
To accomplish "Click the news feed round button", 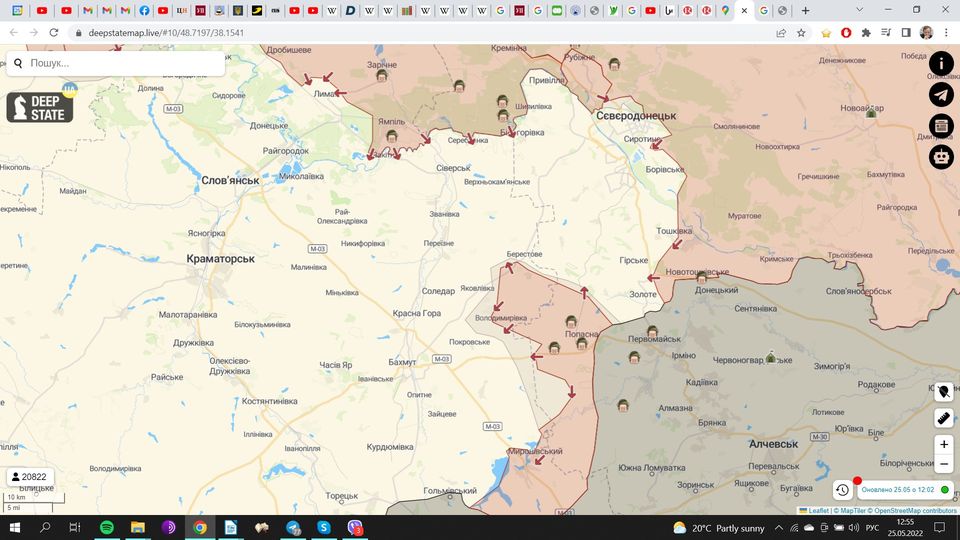I will [x=941, y=125].
